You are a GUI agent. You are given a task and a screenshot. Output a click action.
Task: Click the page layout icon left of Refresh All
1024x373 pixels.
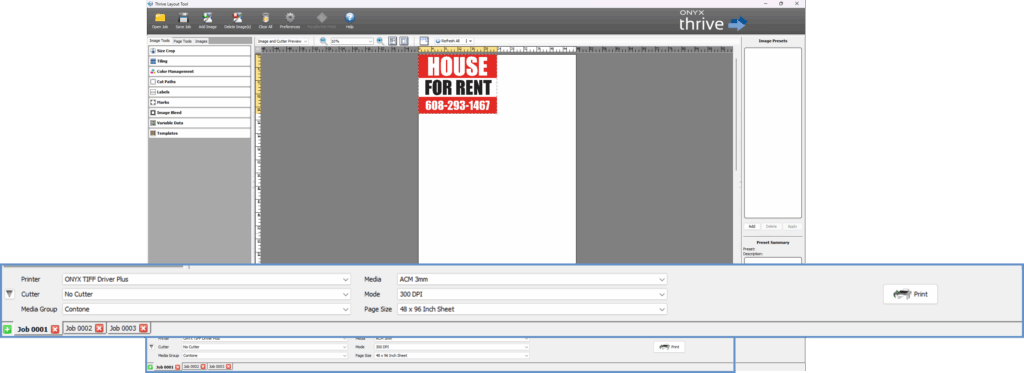424,41
